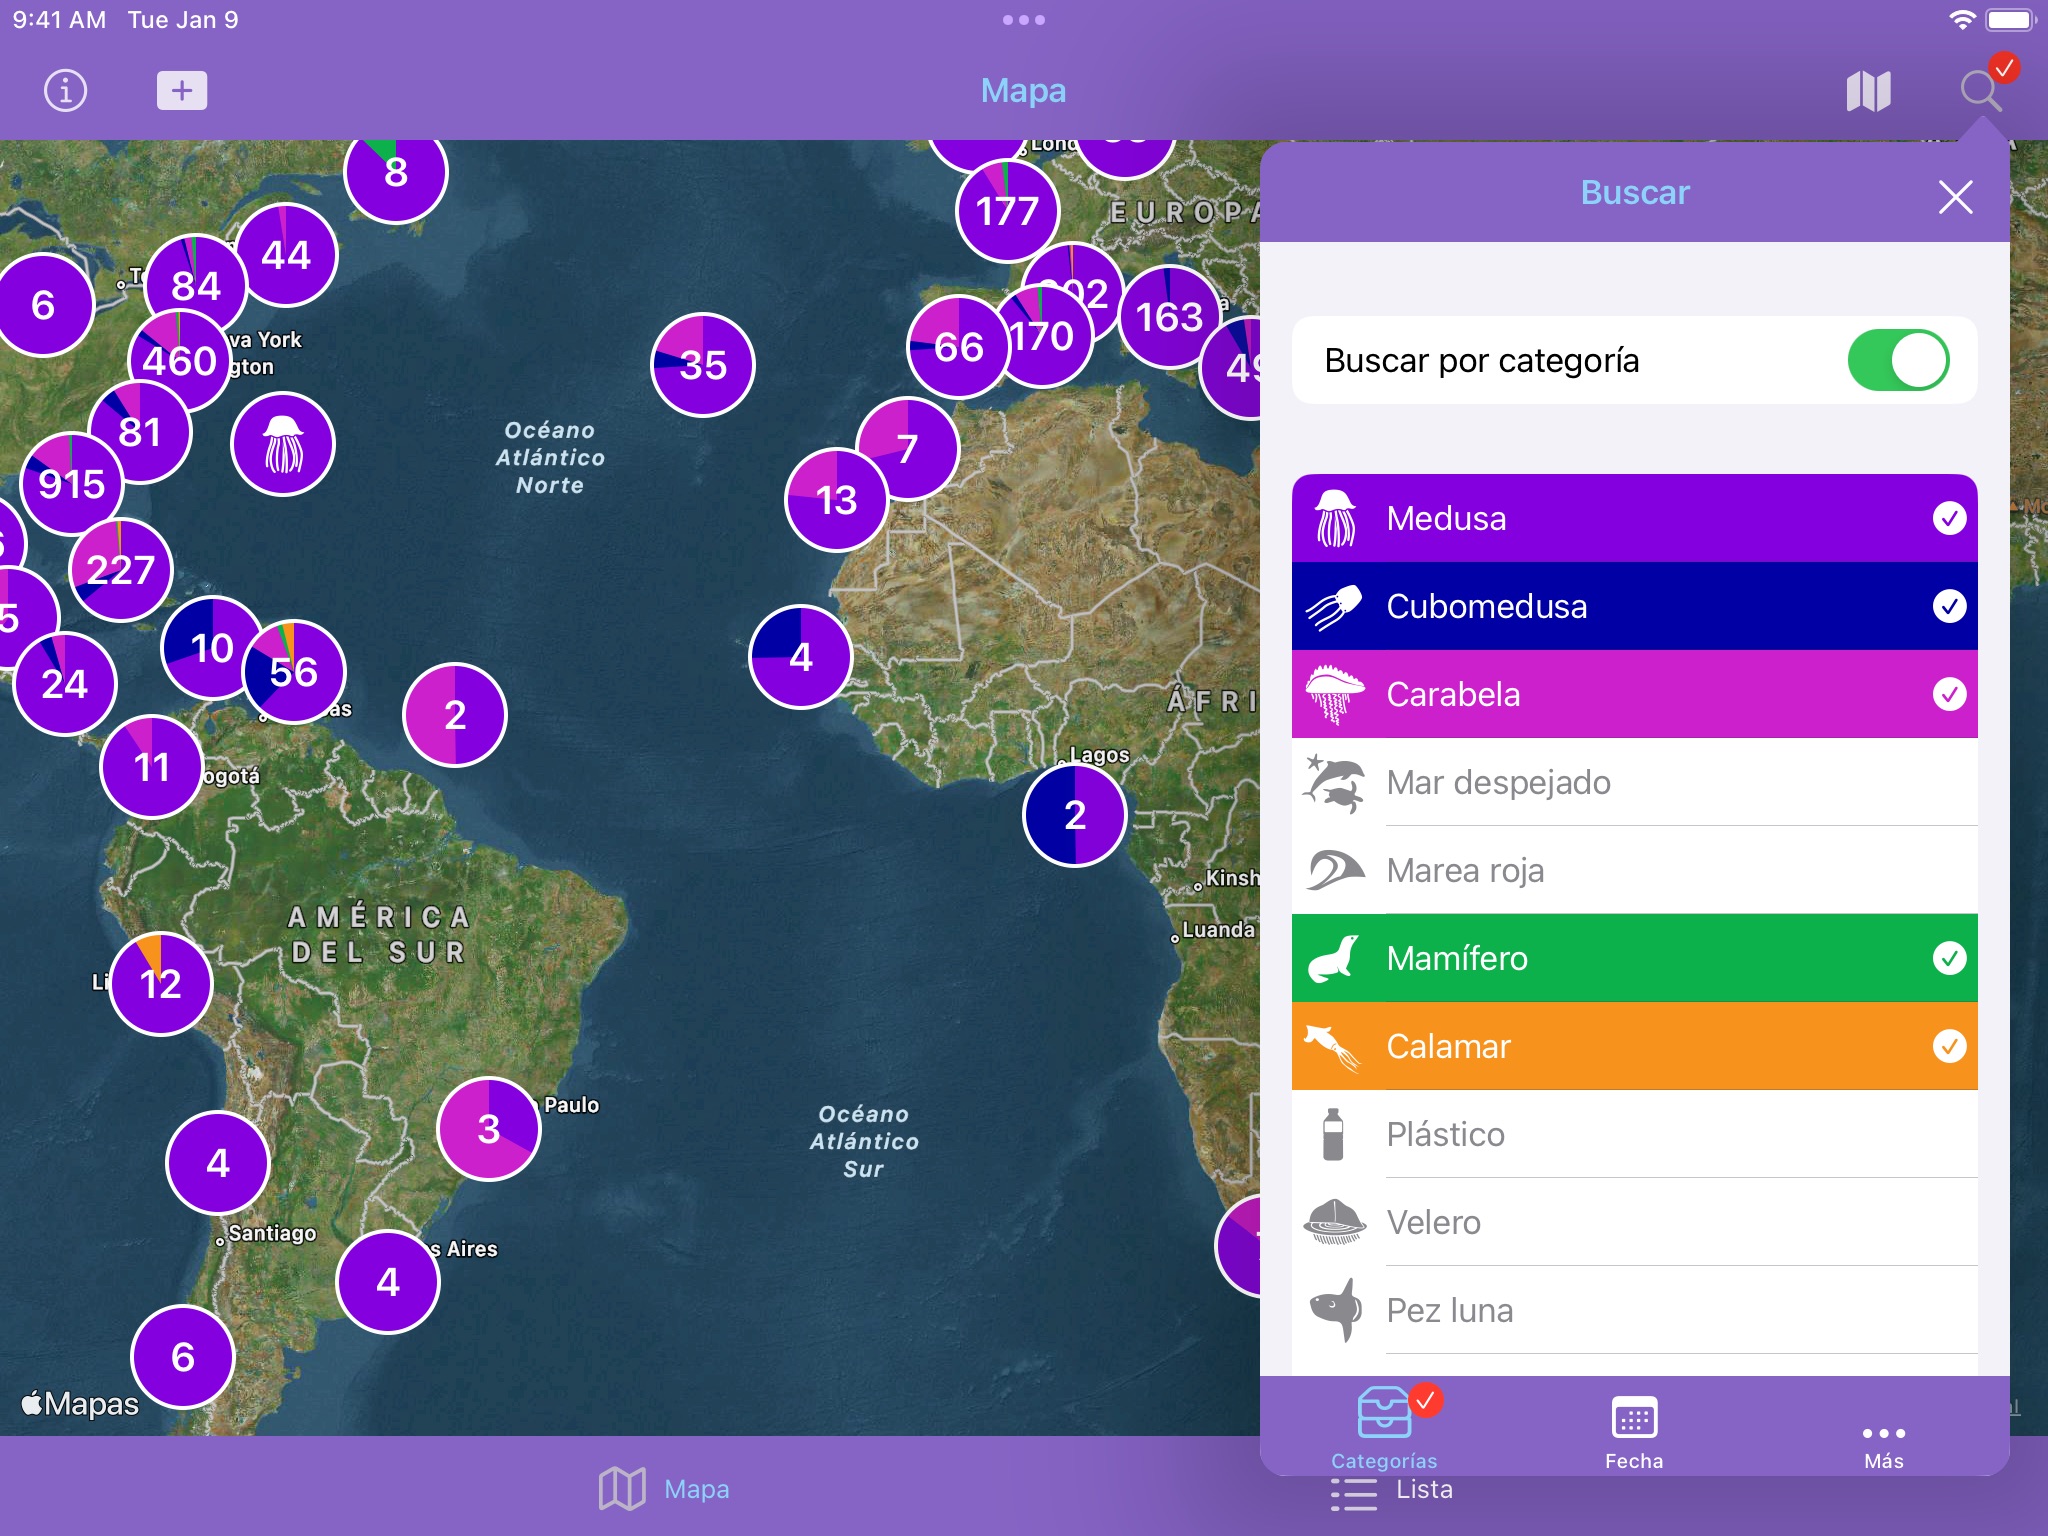Screen dimensions: 2048x1536
Task: Open the 56 cluster in the Caribbean
Action: pos(294,672)
